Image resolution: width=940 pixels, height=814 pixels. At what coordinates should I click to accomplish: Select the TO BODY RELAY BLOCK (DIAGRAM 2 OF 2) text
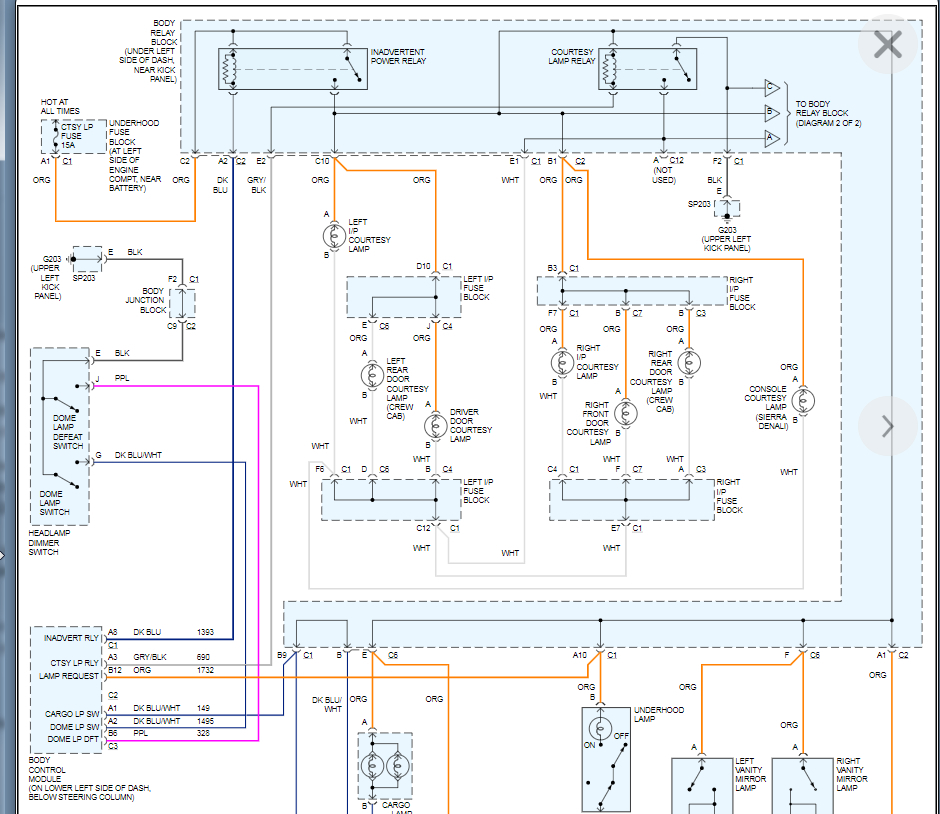[x=828, y=113]
